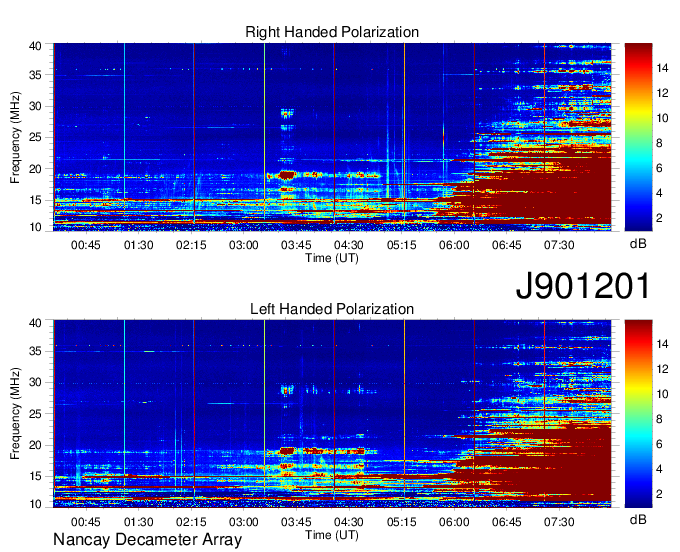The image size is (680, 552).
Task: Click the 03:00 time tick of Right Handed plot
Action: tap(244, 245)
